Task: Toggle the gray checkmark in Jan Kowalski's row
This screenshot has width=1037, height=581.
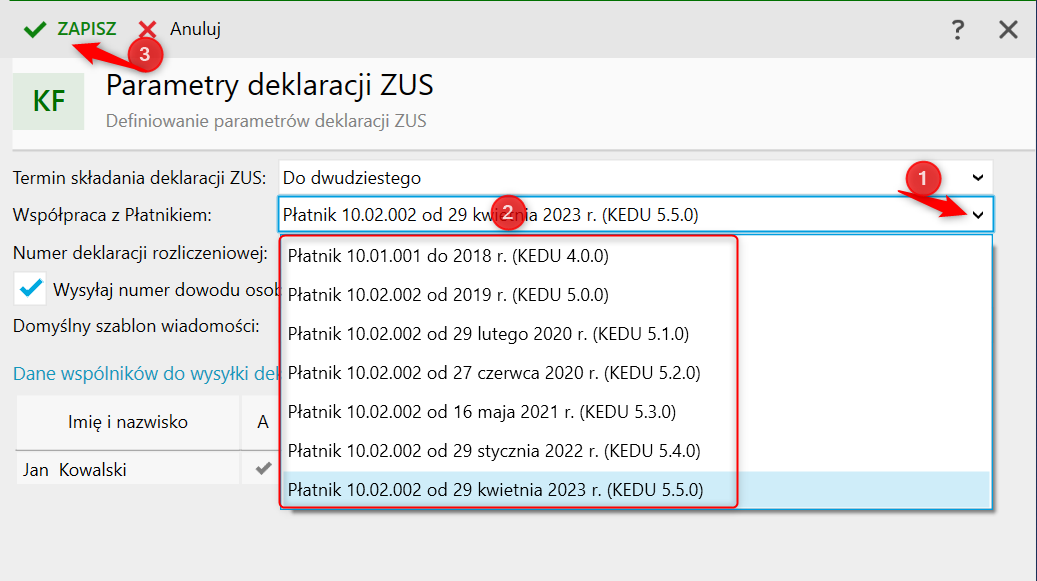Action: (263, 469)
